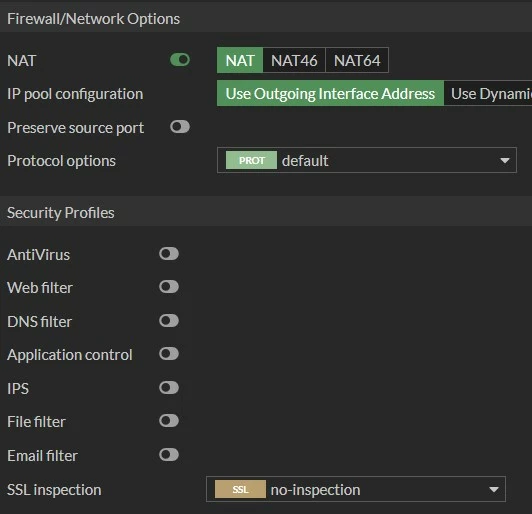532x514 pixels.
Task: Enable the Web filter toggle
Action: 169,287
